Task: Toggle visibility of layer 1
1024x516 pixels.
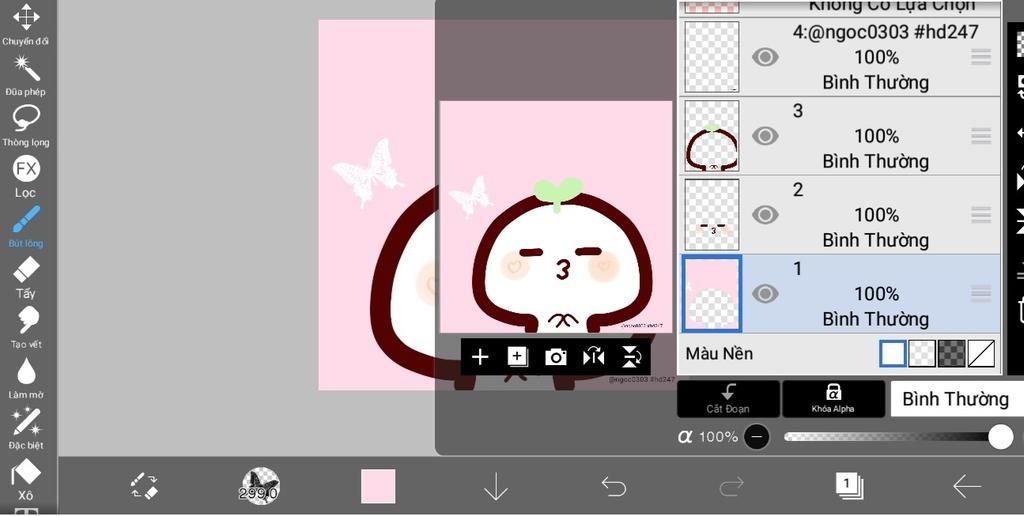Action: pos(765,294)
